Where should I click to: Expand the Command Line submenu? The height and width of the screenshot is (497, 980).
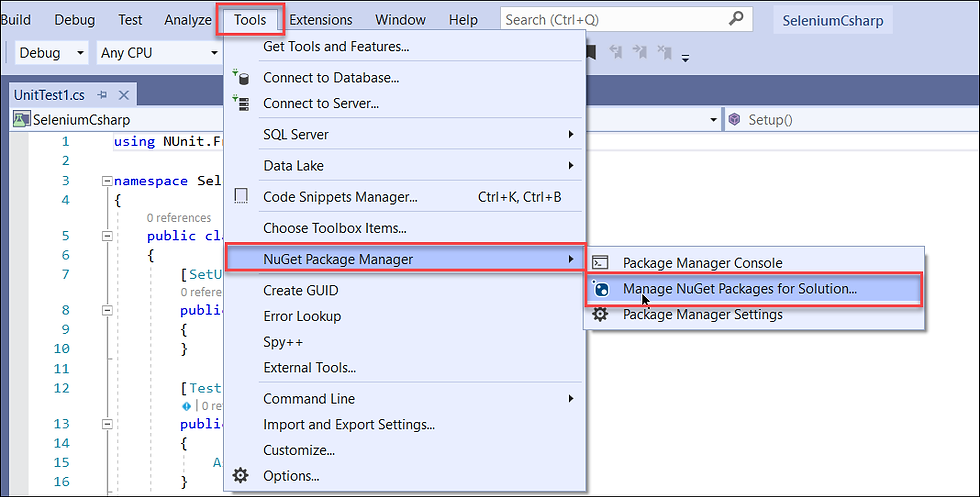[x=404, y=399]
